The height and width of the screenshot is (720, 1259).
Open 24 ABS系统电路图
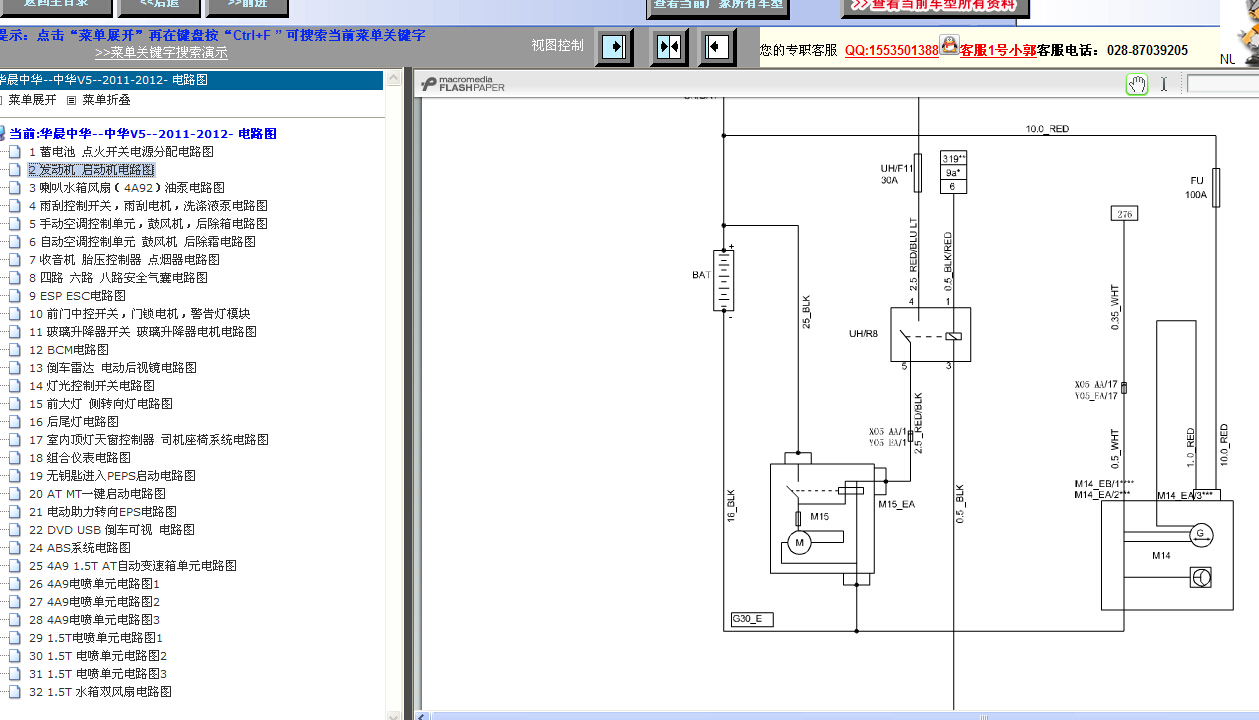[x=80, y=548]
